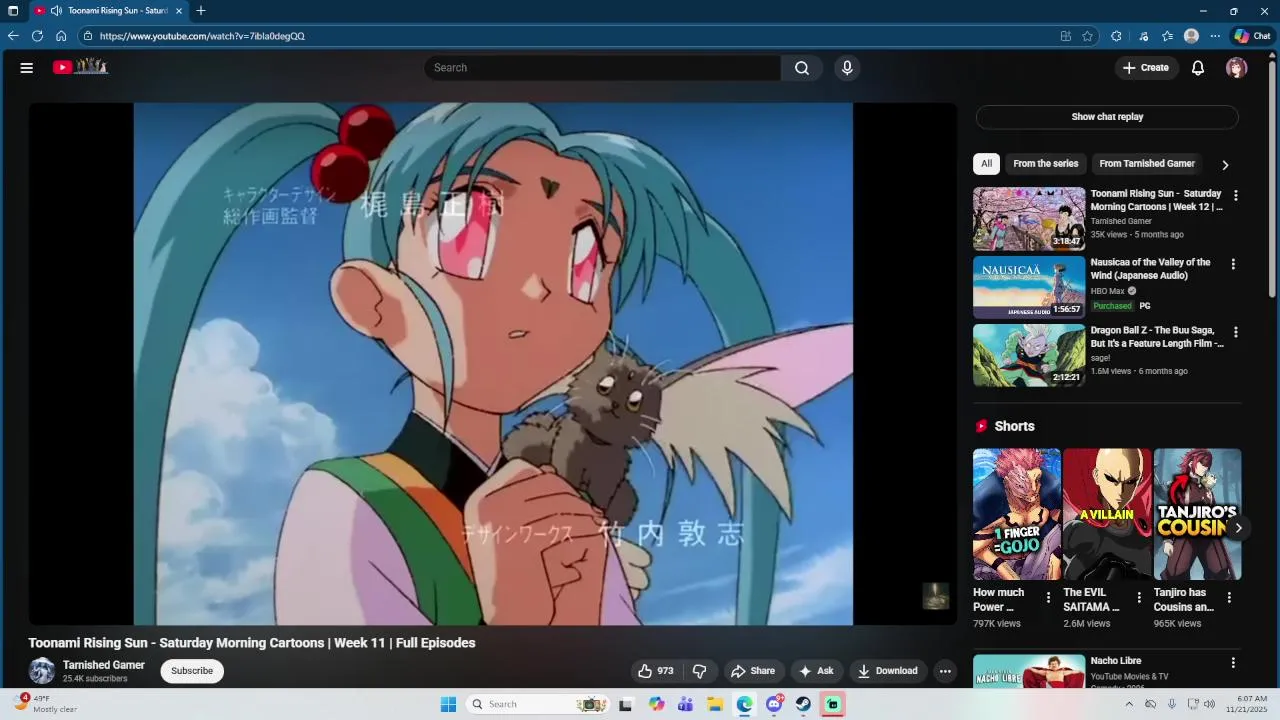Open the taskbar weather widget

(46, 704)
